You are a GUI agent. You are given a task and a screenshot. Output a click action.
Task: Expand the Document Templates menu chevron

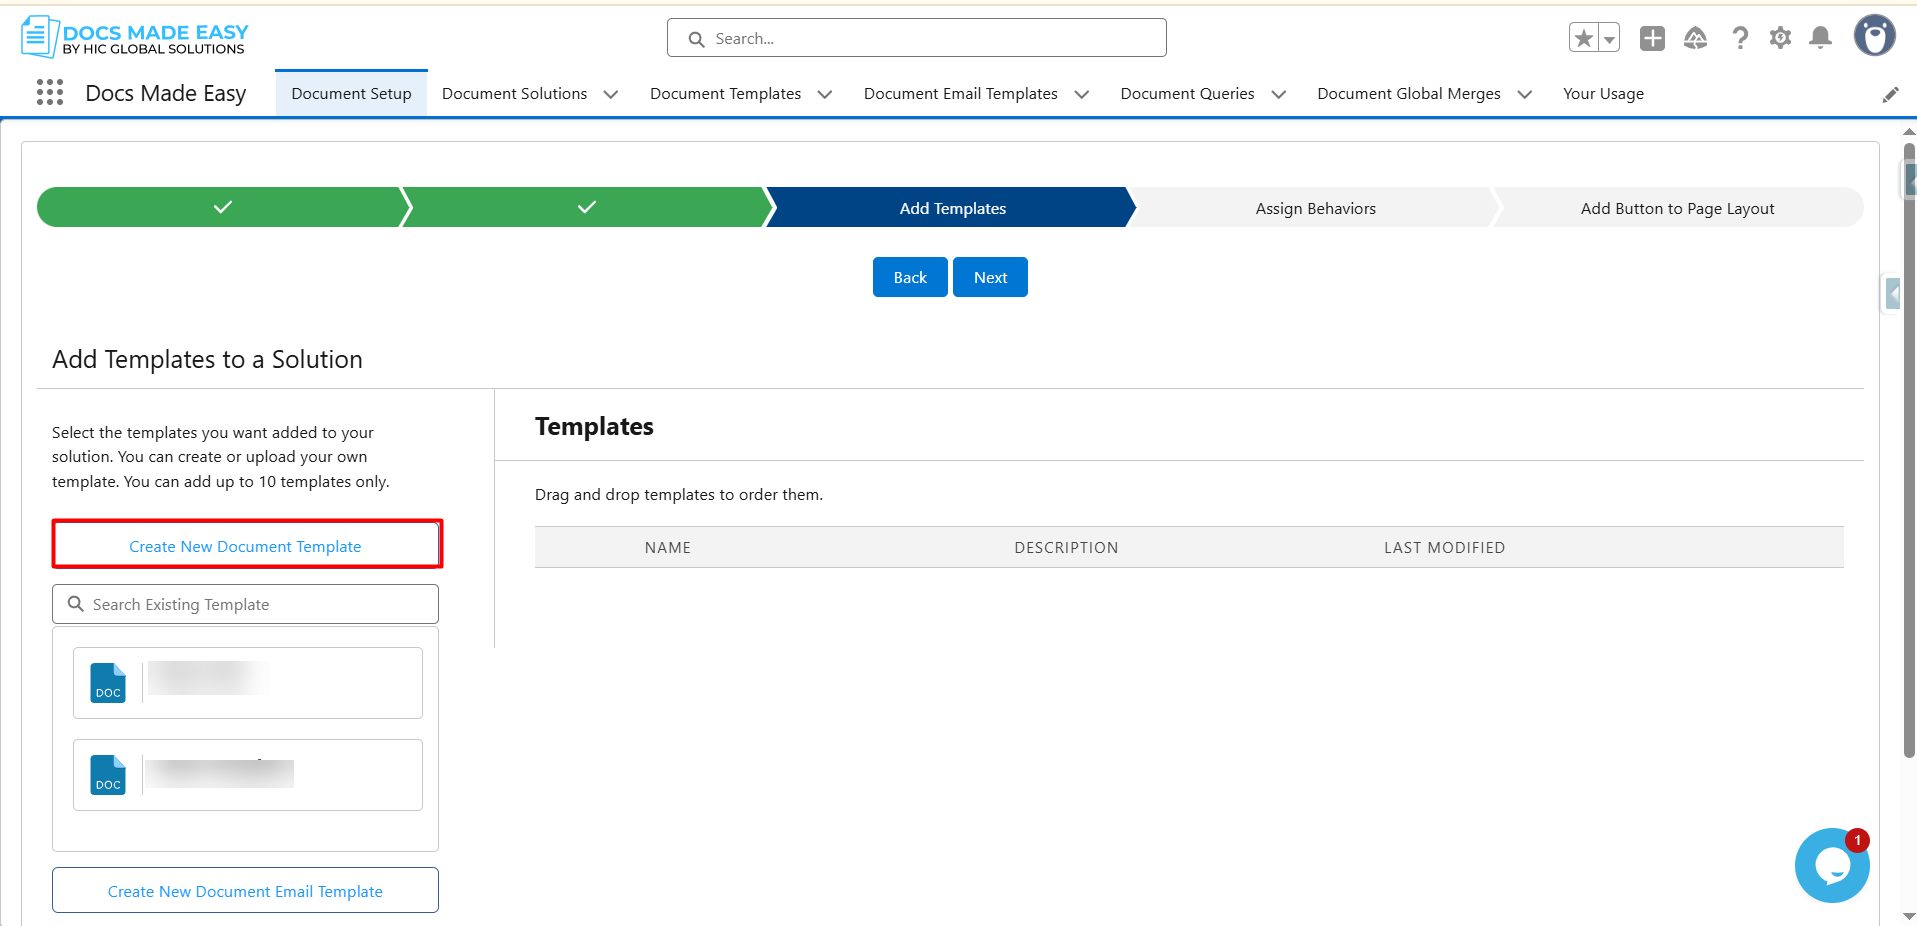click(x=825, y=94)
